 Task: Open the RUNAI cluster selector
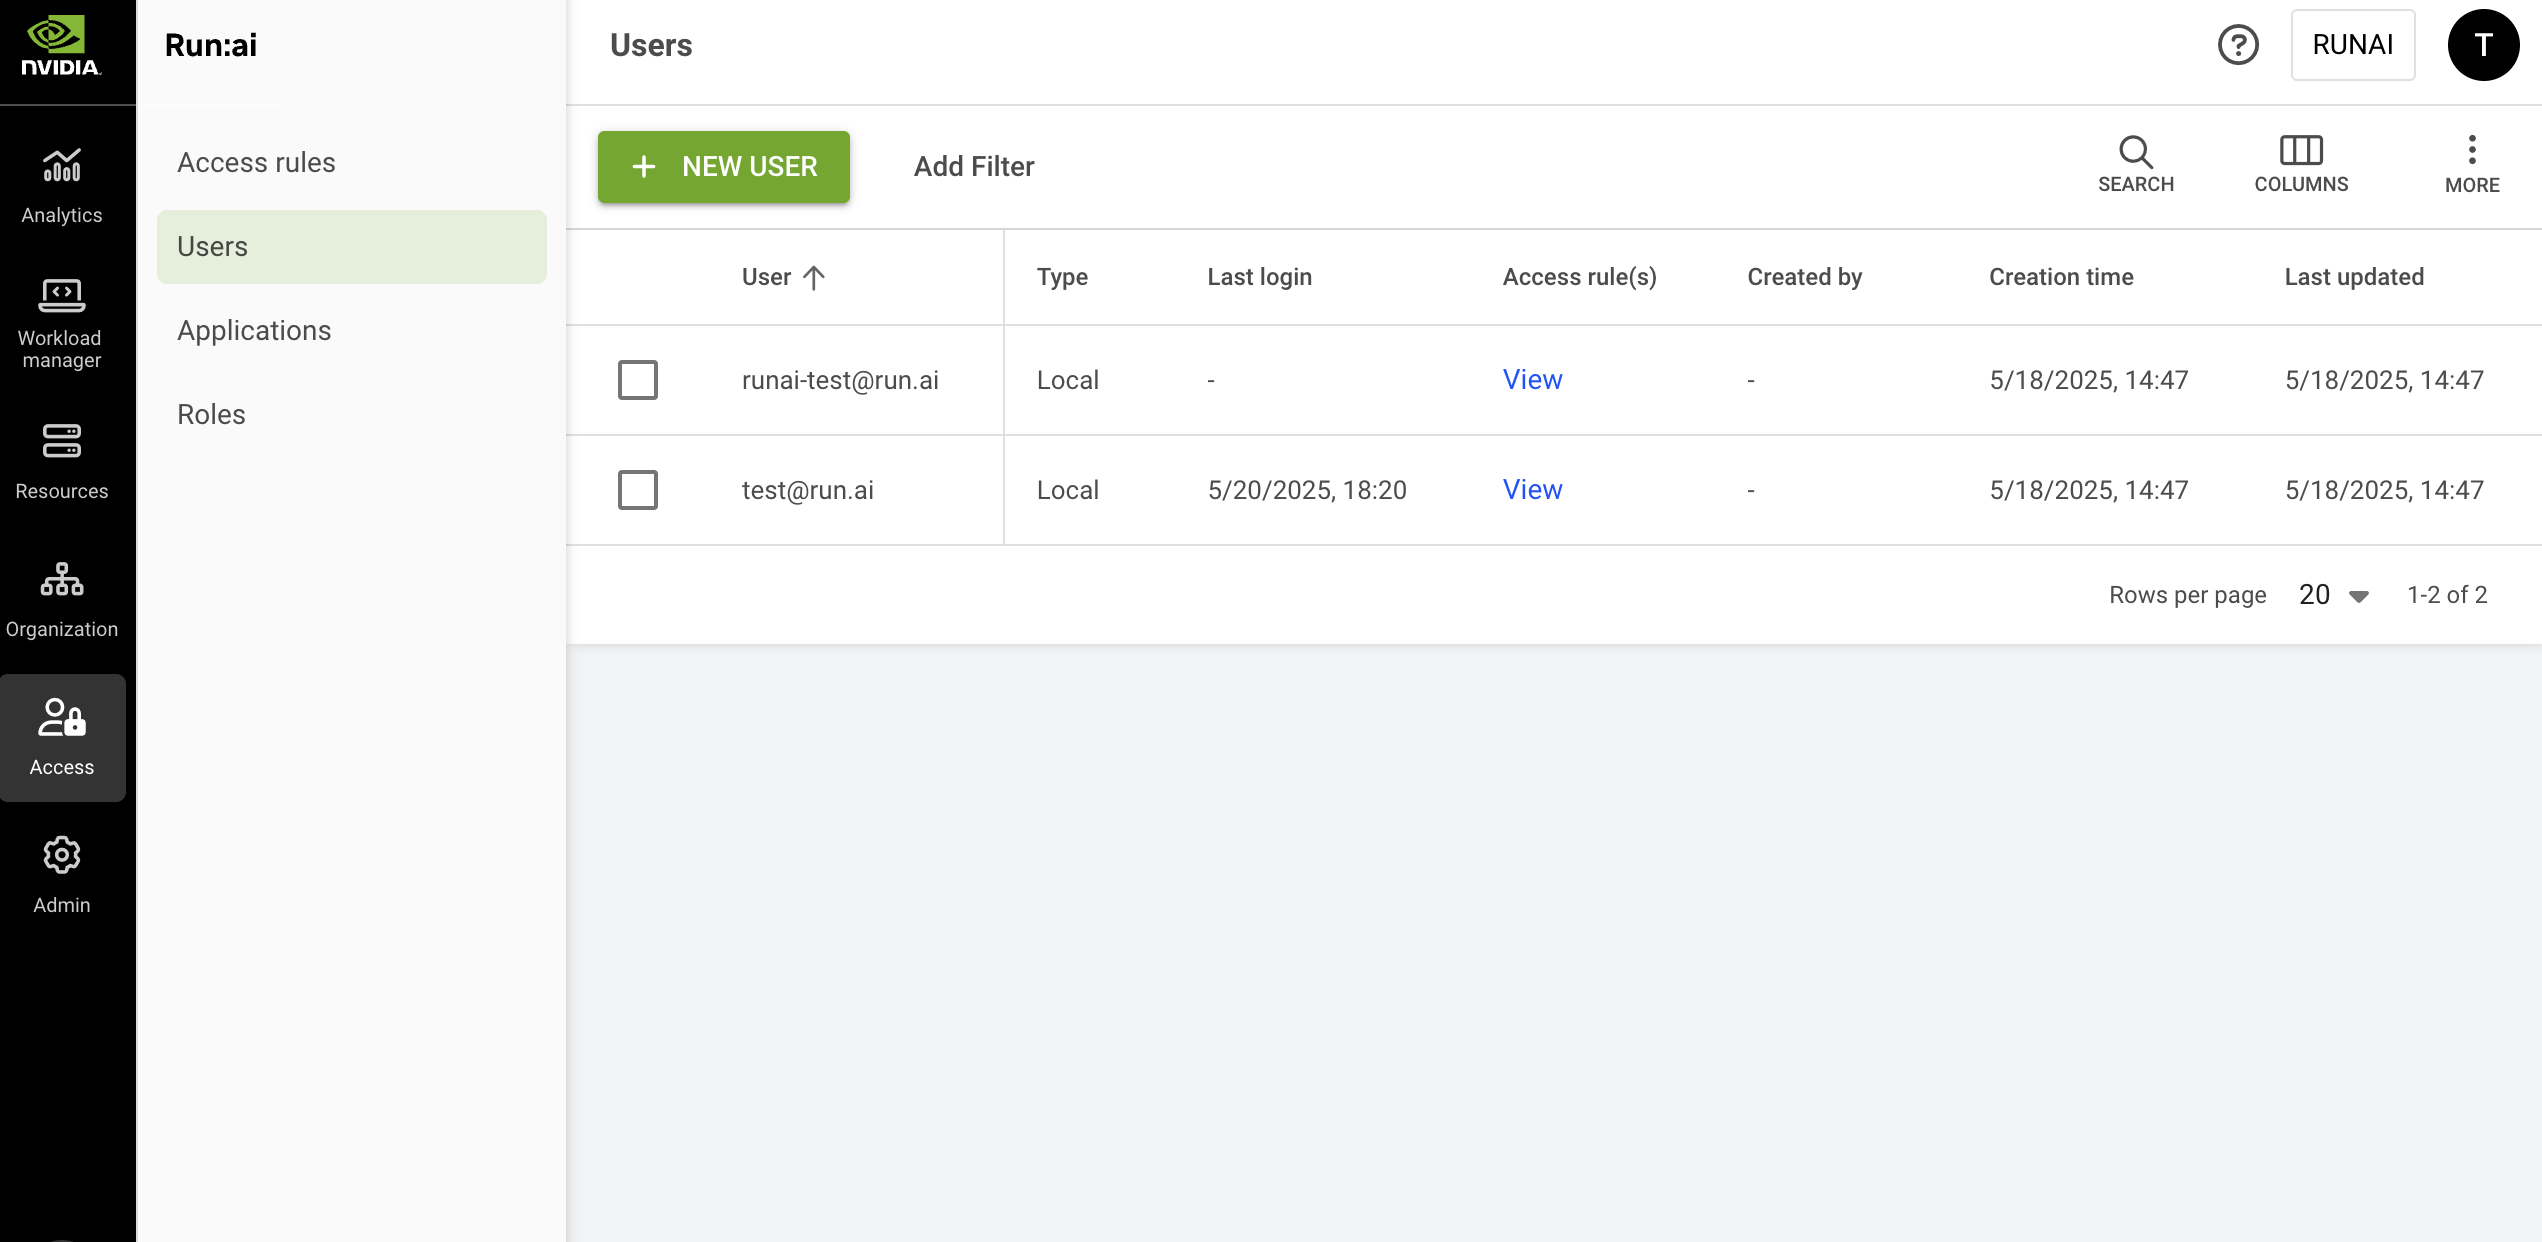pyautogui.click(x=2352, y=45)
